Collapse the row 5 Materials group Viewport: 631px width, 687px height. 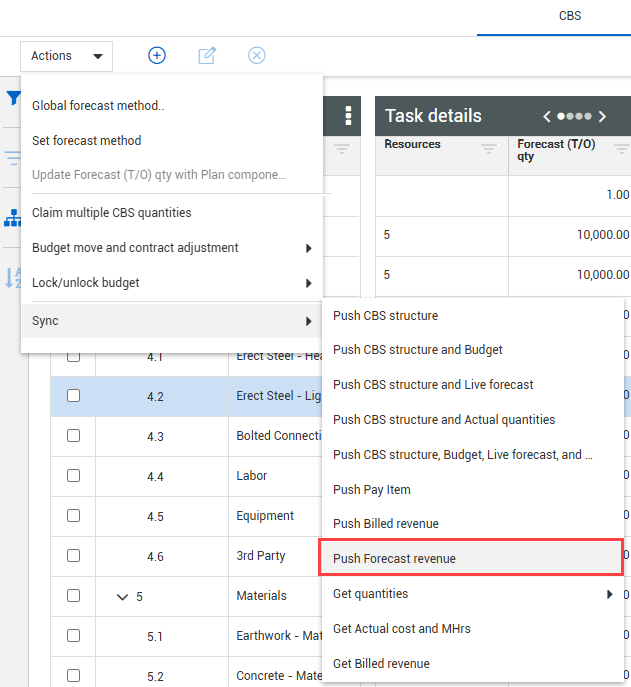click(122, 597)
